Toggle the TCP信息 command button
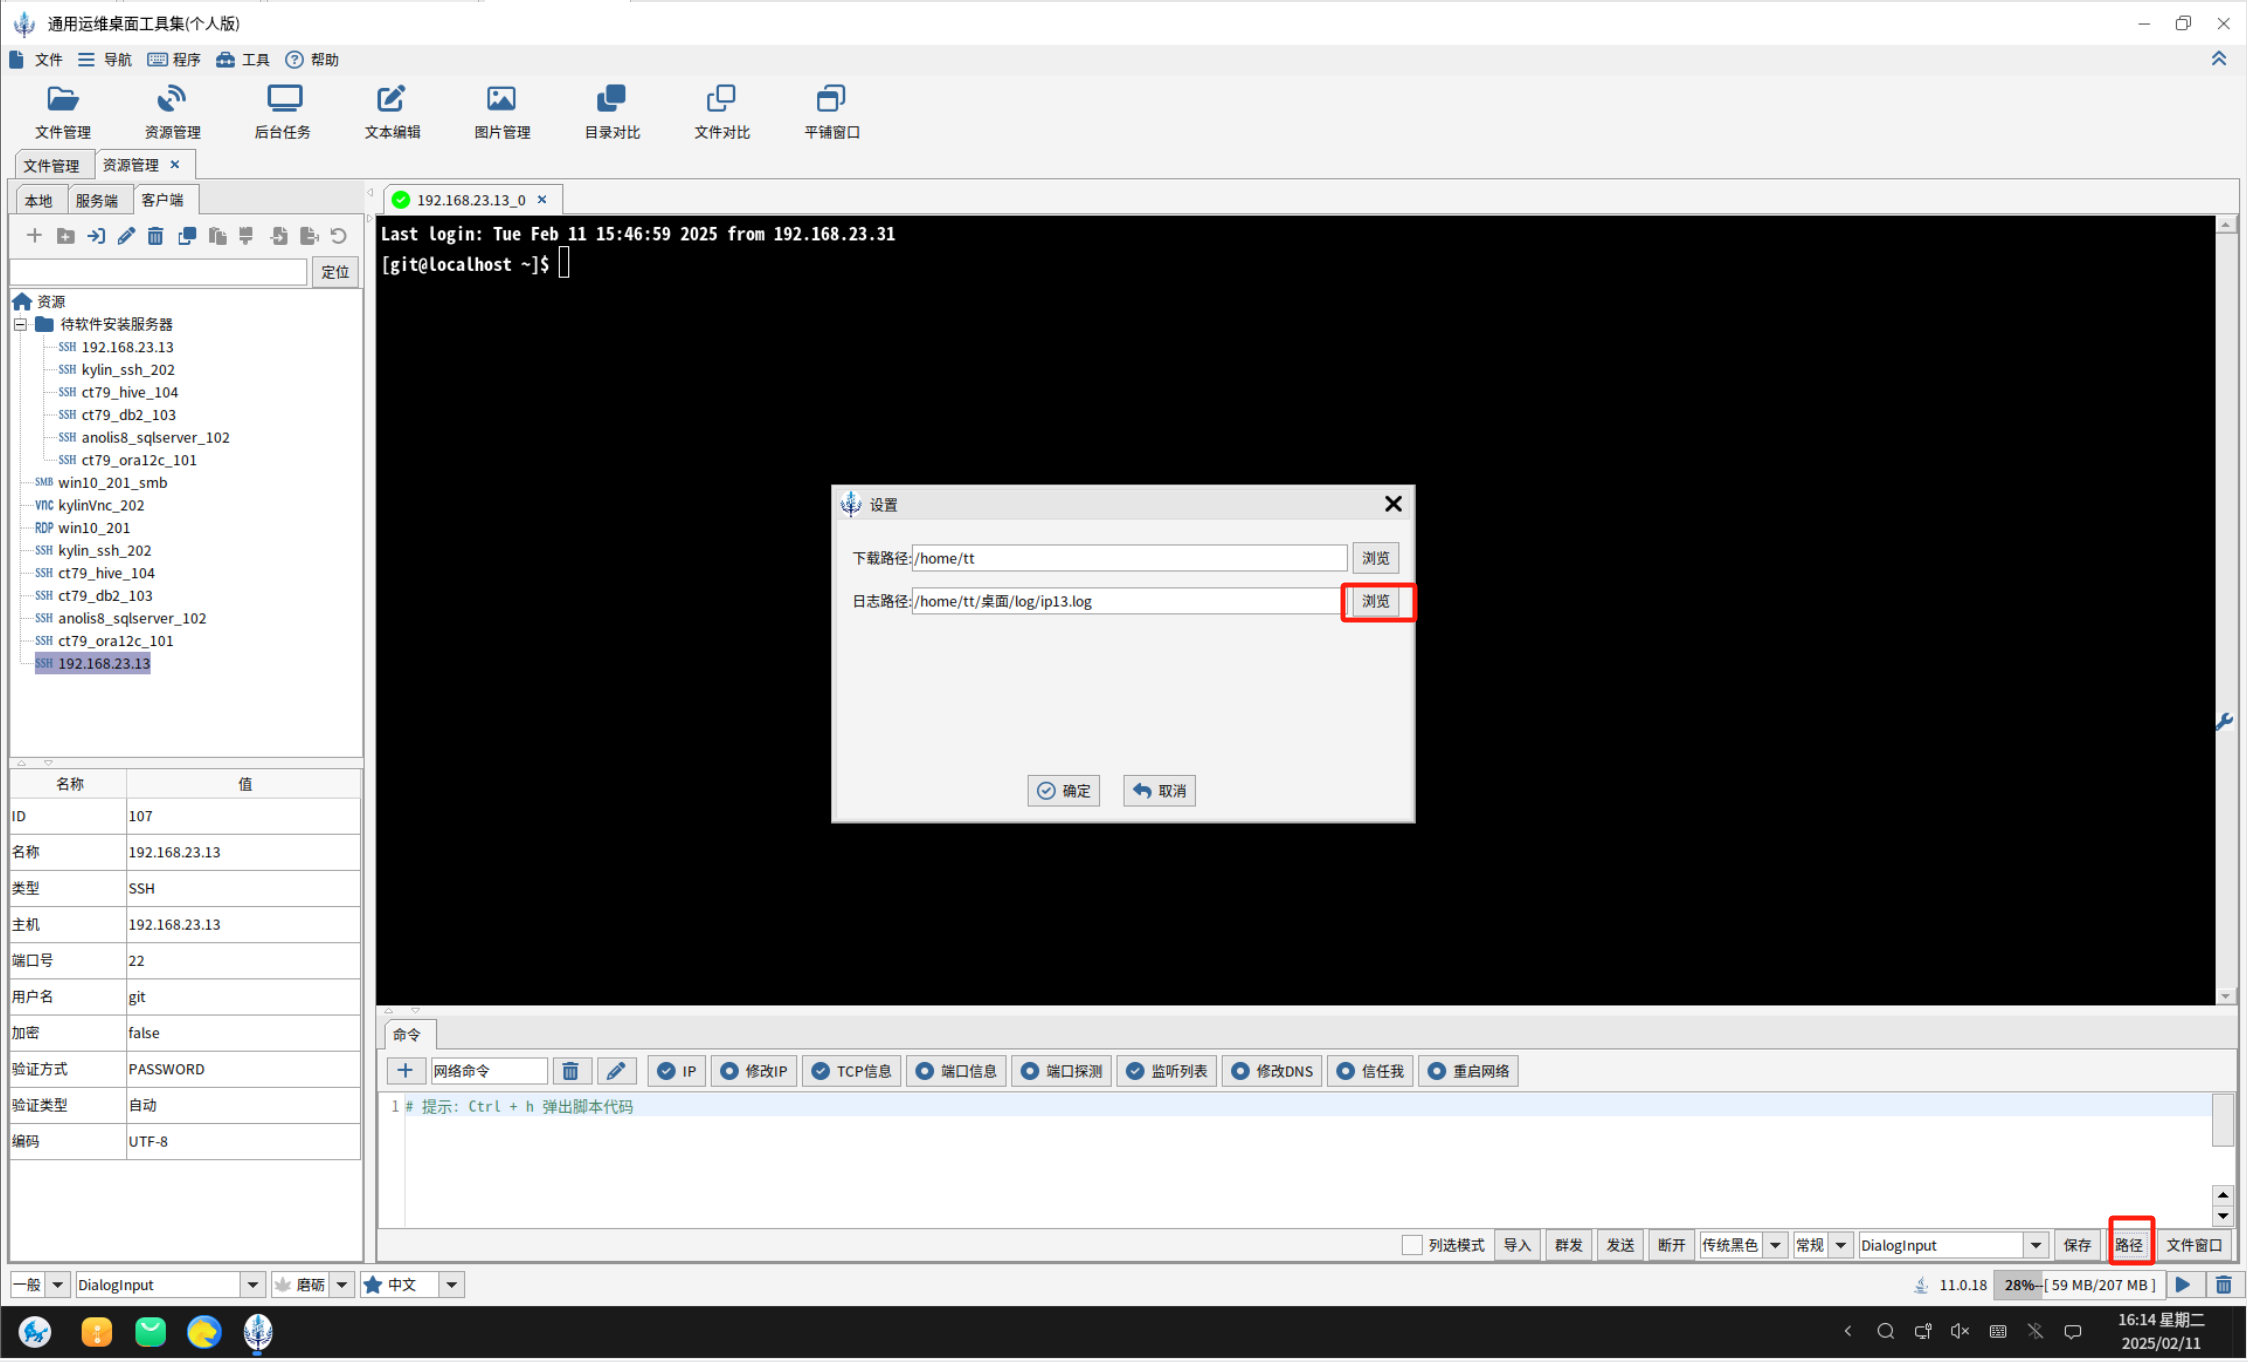 click(852, 1071)
